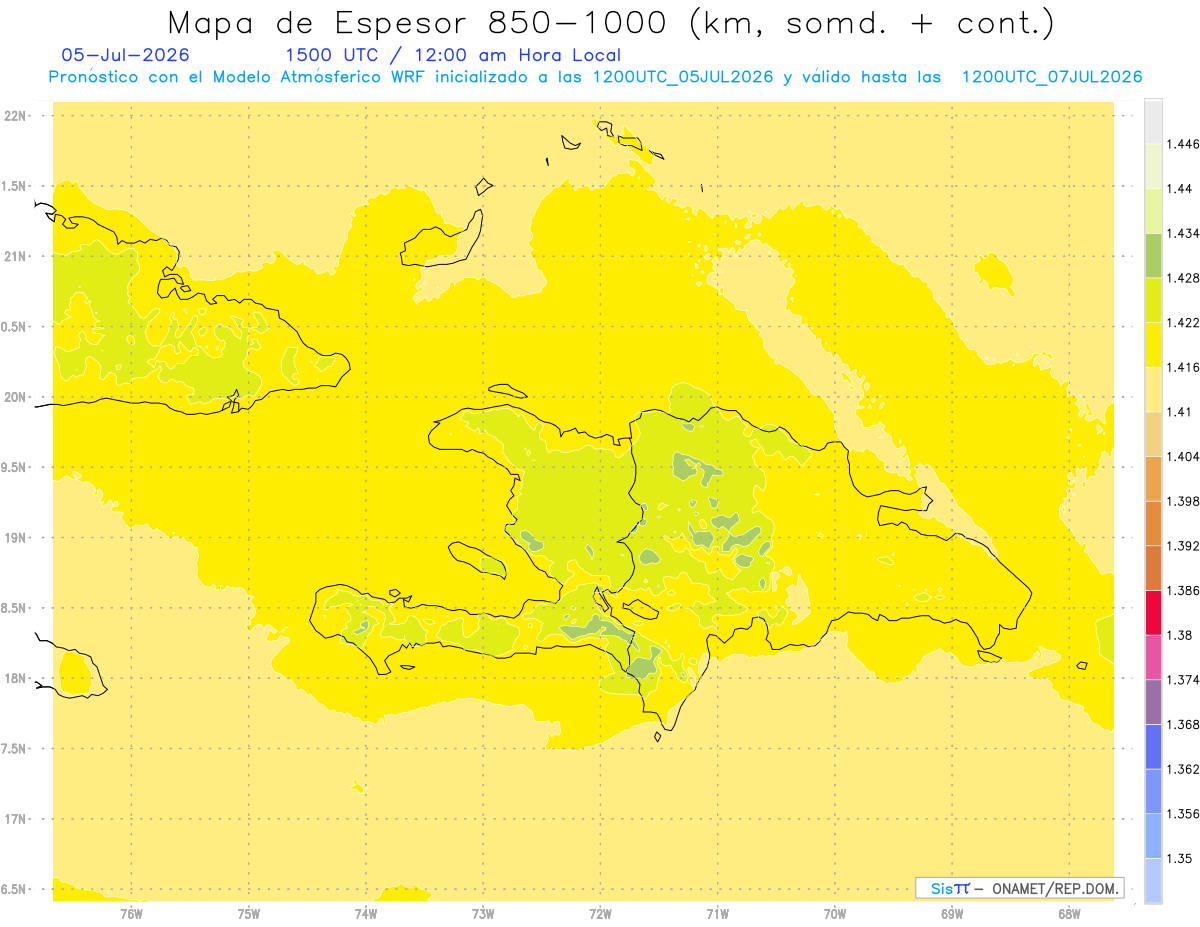Click the colorbar label "1.404"
This screenshot has height=927, width=1200.
tap(1183, 457)
